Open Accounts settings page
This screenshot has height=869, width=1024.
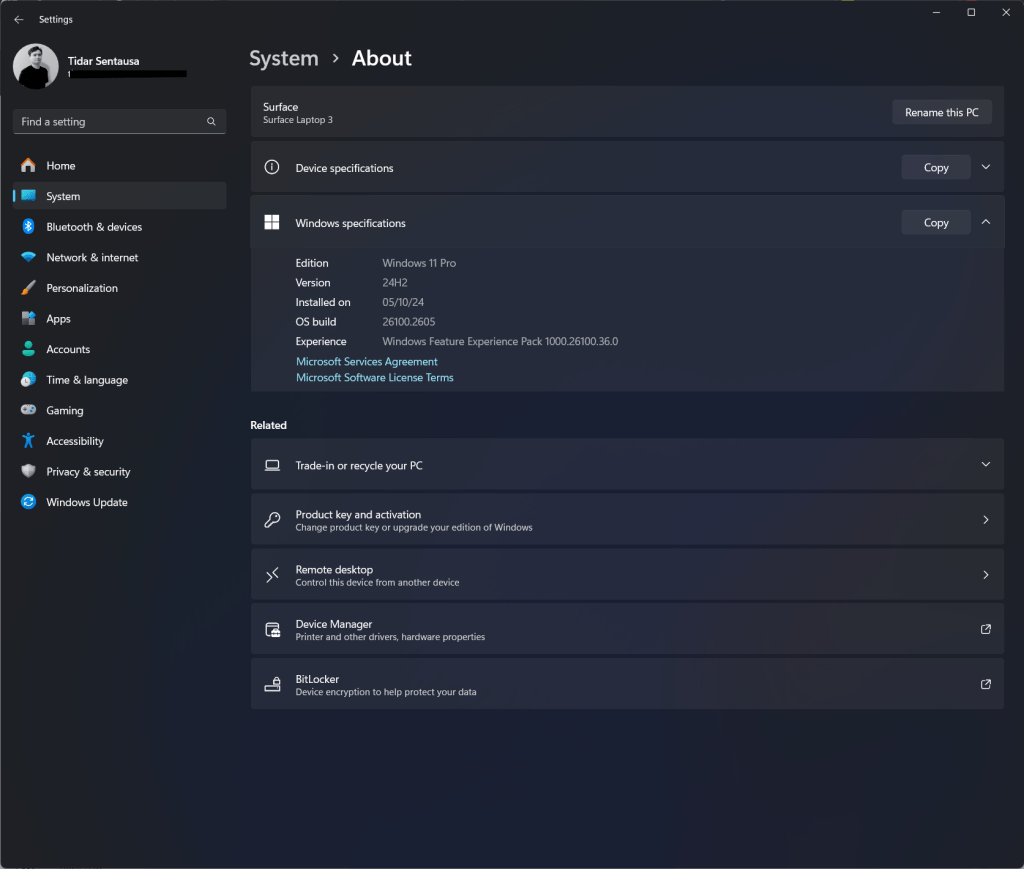point(120,349)
